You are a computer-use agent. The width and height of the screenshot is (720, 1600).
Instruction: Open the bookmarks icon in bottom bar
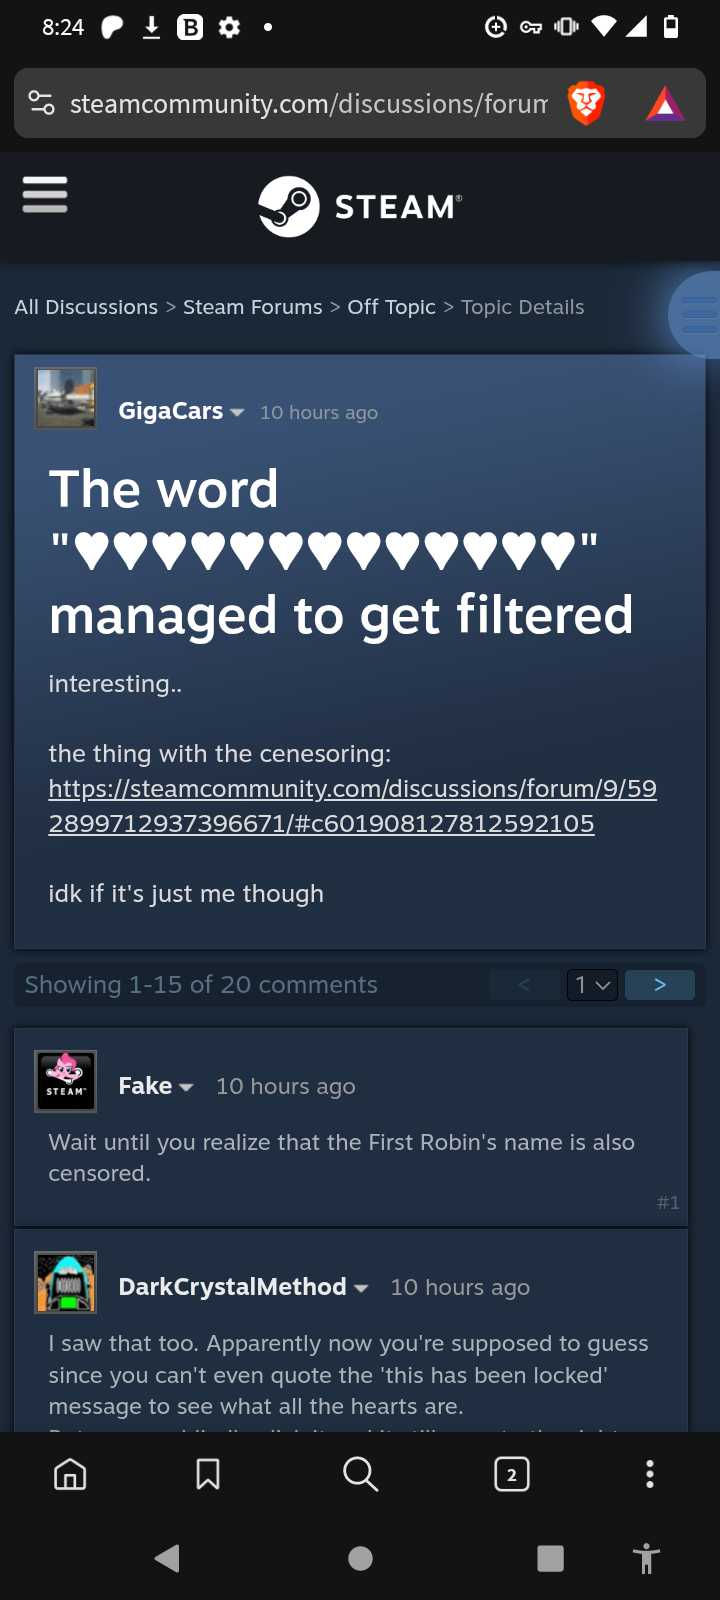(x=208, y=1474)
